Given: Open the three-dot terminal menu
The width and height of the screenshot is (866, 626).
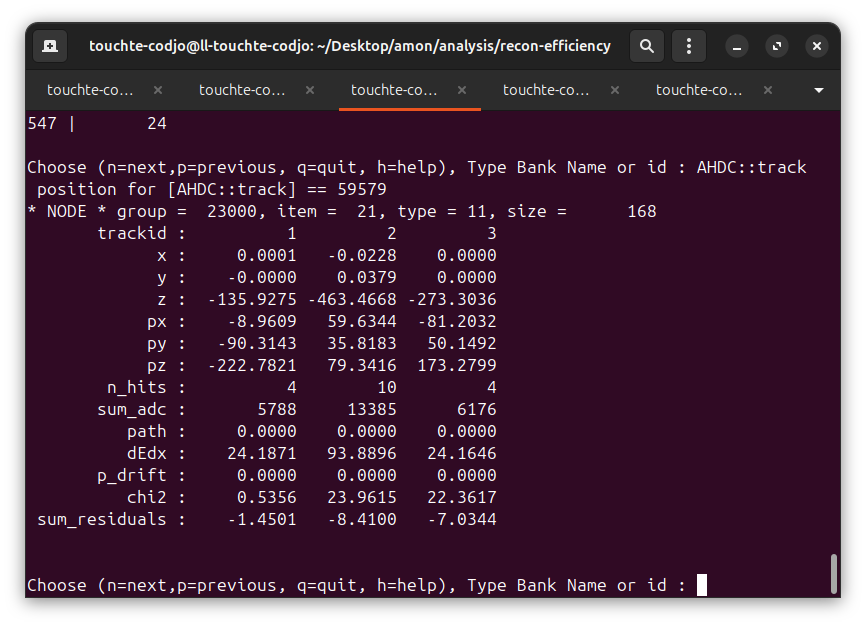Looking at the screenshot, I should click(689, 46).
